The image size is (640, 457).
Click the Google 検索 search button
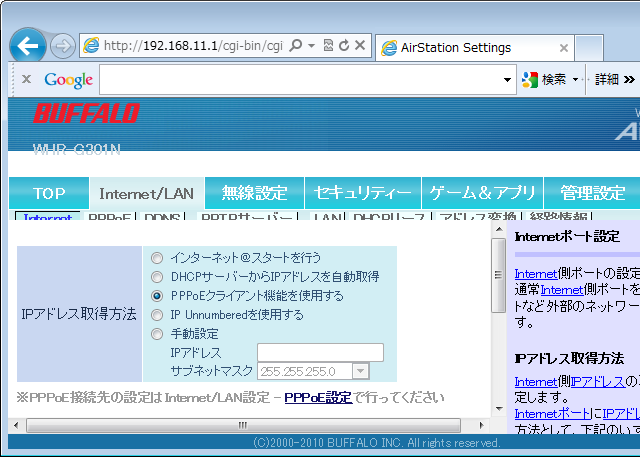point(544,79)
